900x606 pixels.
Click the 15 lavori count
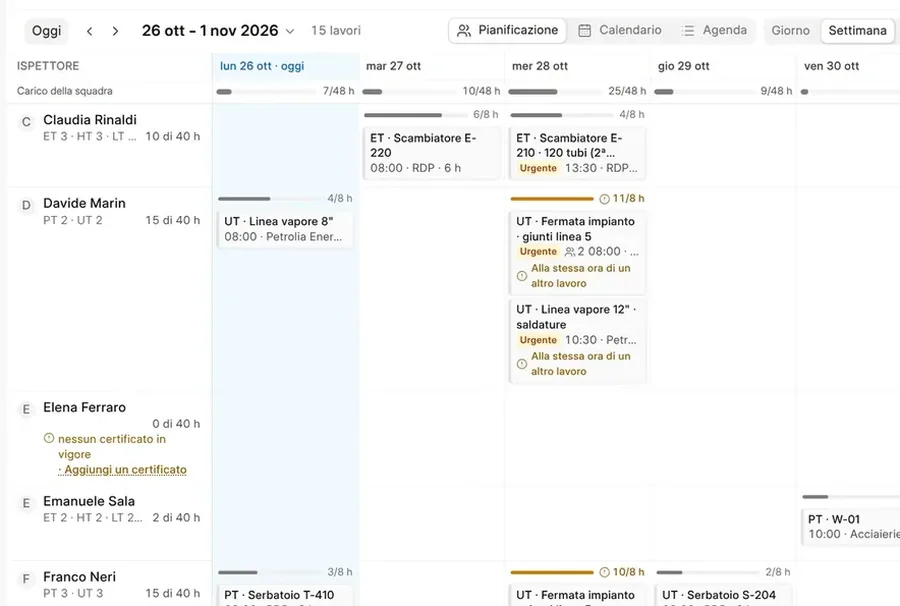[x=336, y=30]
